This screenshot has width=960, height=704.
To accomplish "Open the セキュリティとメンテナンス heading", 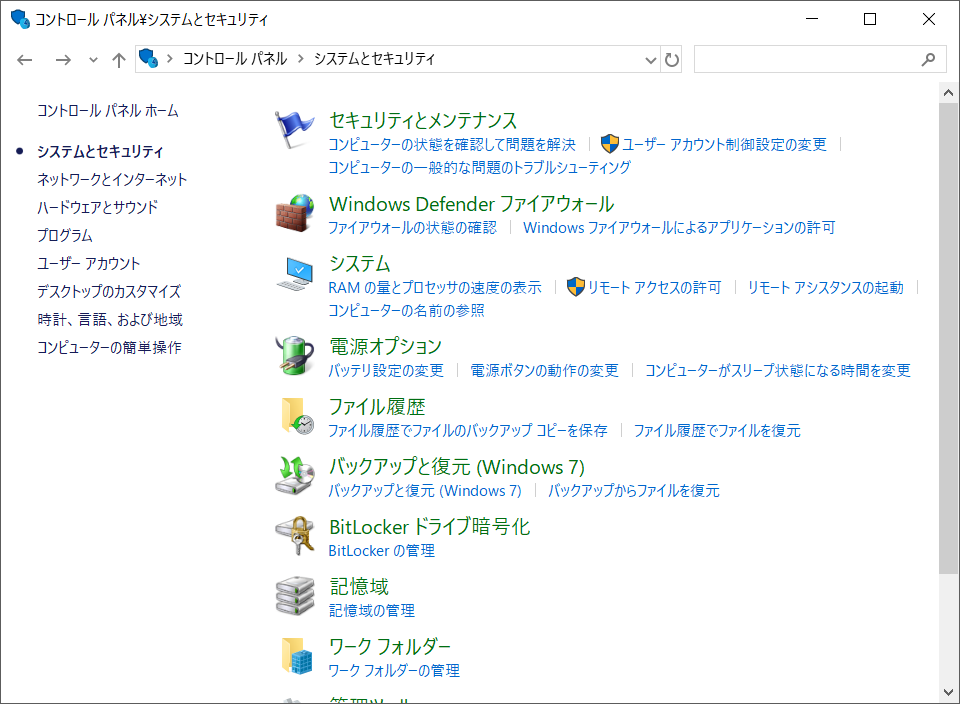I will (x=423, y=120).
